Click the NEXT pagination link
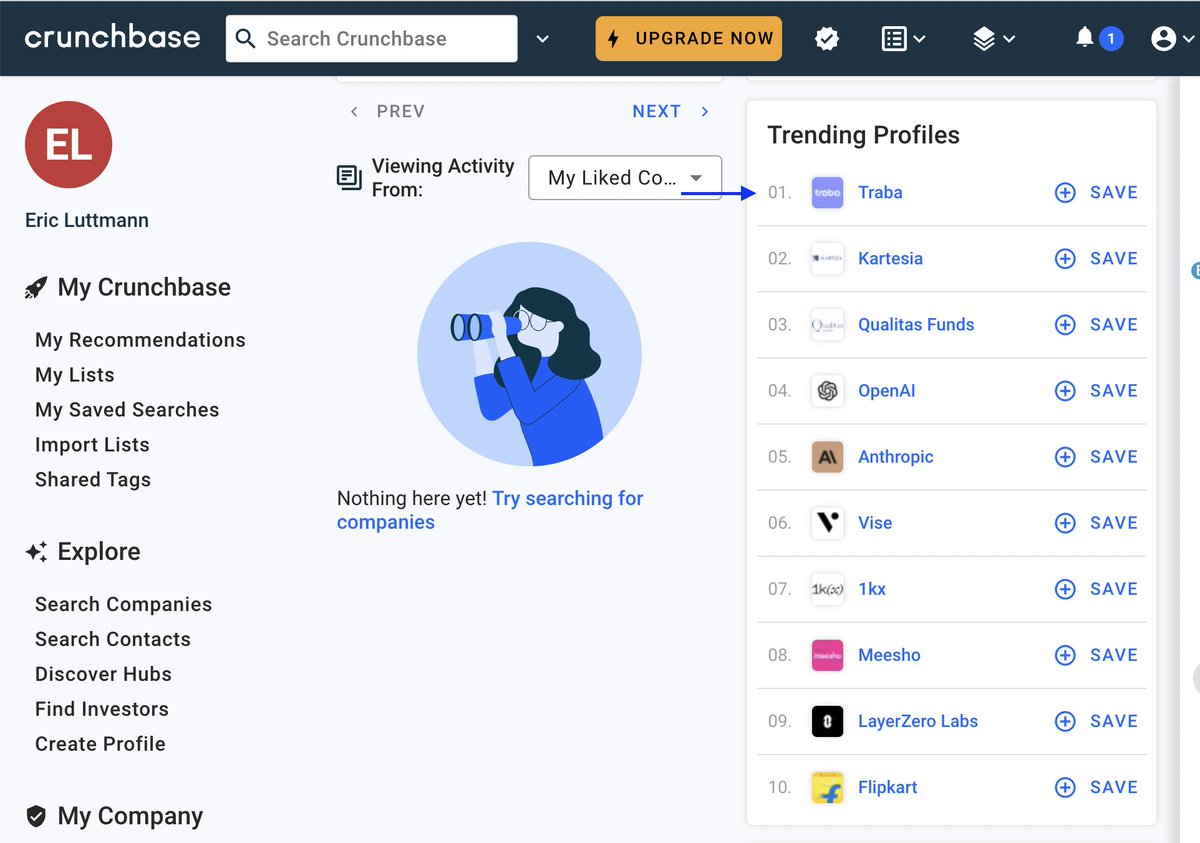The height and width of the screenshot is (843, 1200). [671, 111]
